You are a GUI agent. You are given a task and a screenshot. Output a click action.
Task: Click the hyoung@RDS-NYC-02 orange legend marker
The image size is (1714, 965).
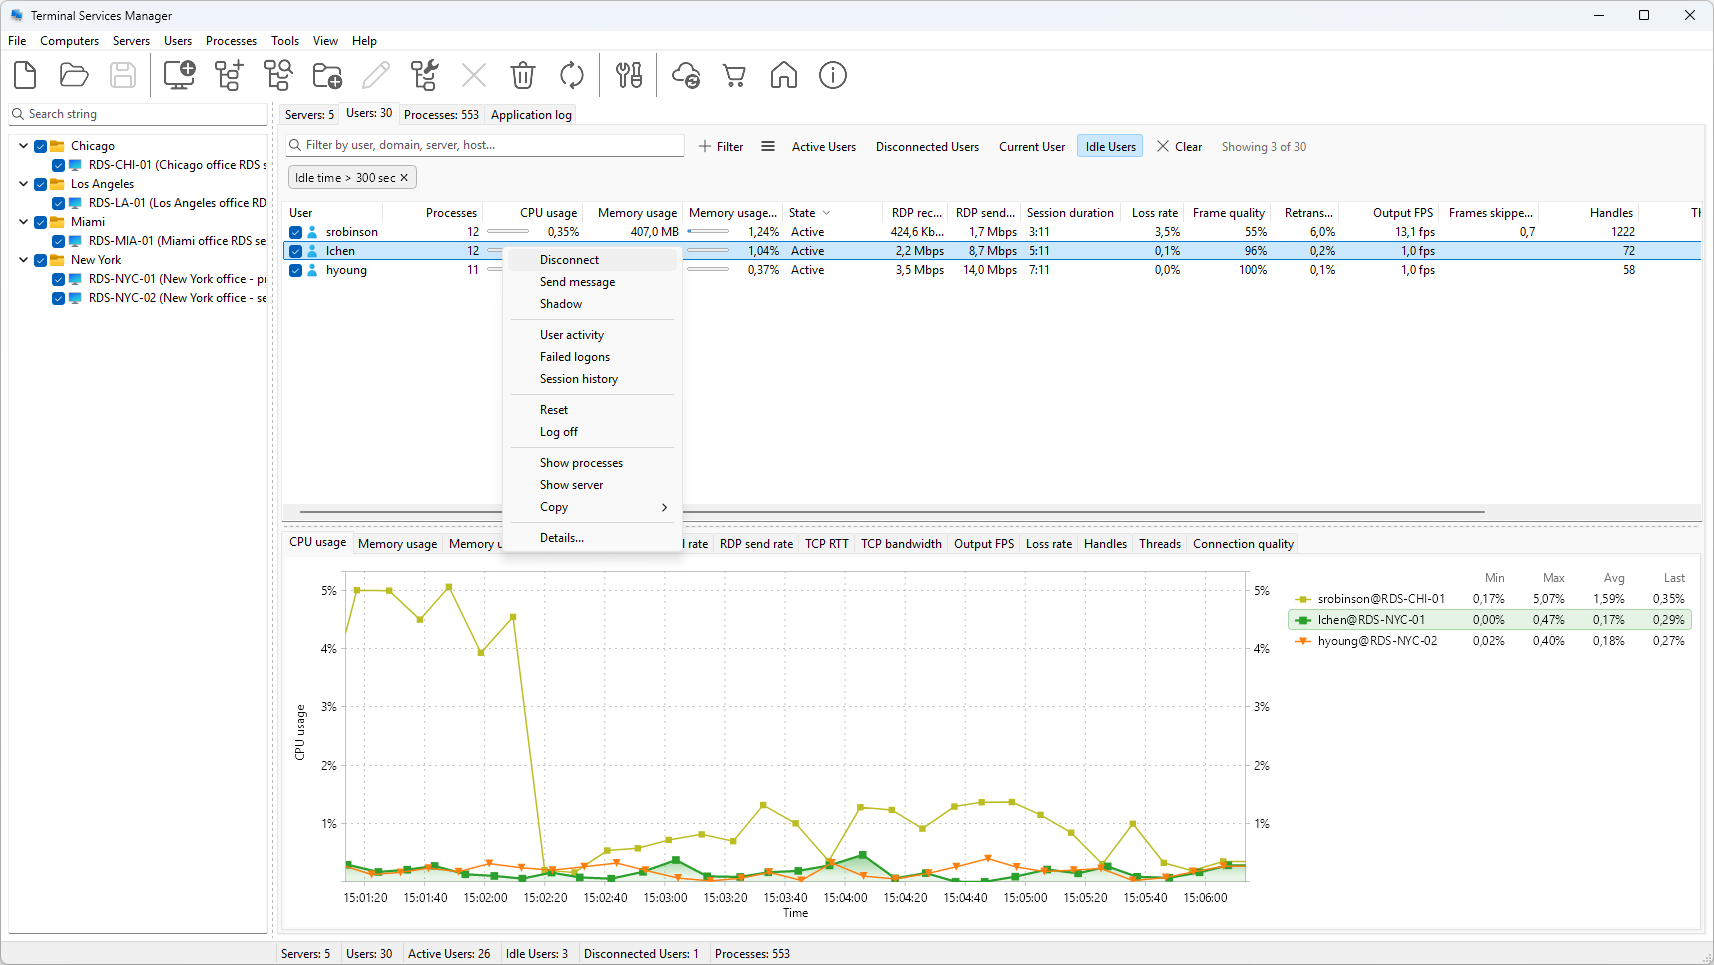(1302, 641)
